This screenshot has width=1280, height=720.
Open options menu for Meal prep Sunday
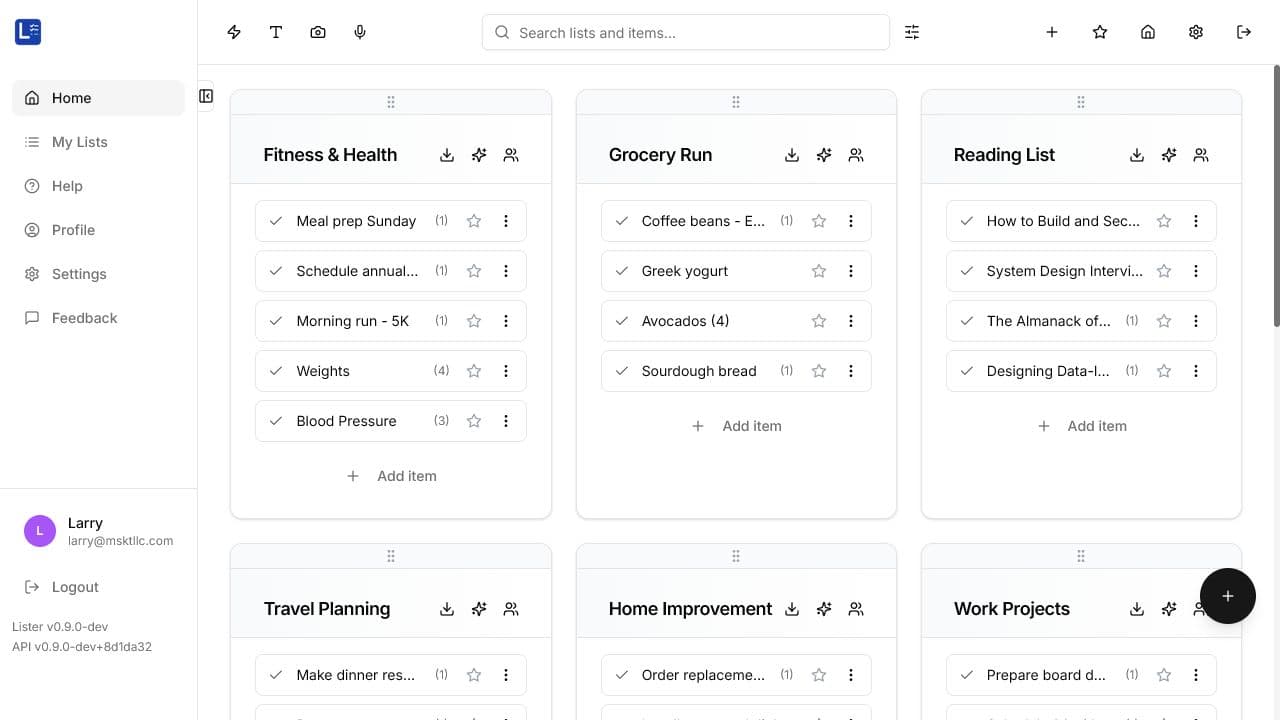pyautogui.click(x=506, y=221)
